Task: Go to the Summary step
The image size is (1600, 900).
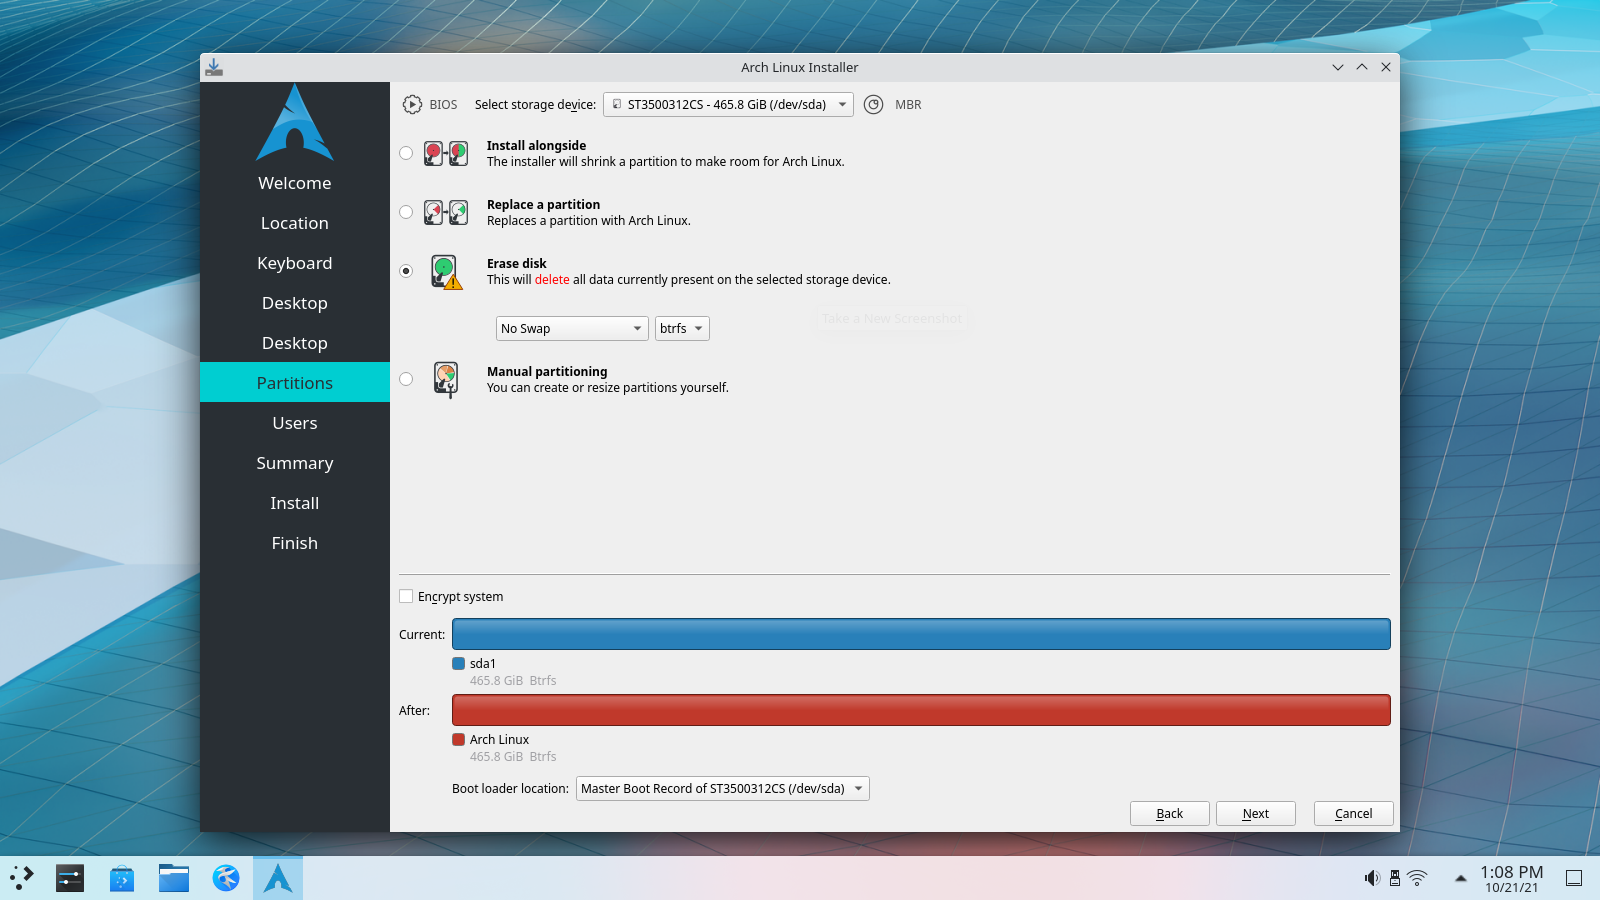Action: [295, 463]
